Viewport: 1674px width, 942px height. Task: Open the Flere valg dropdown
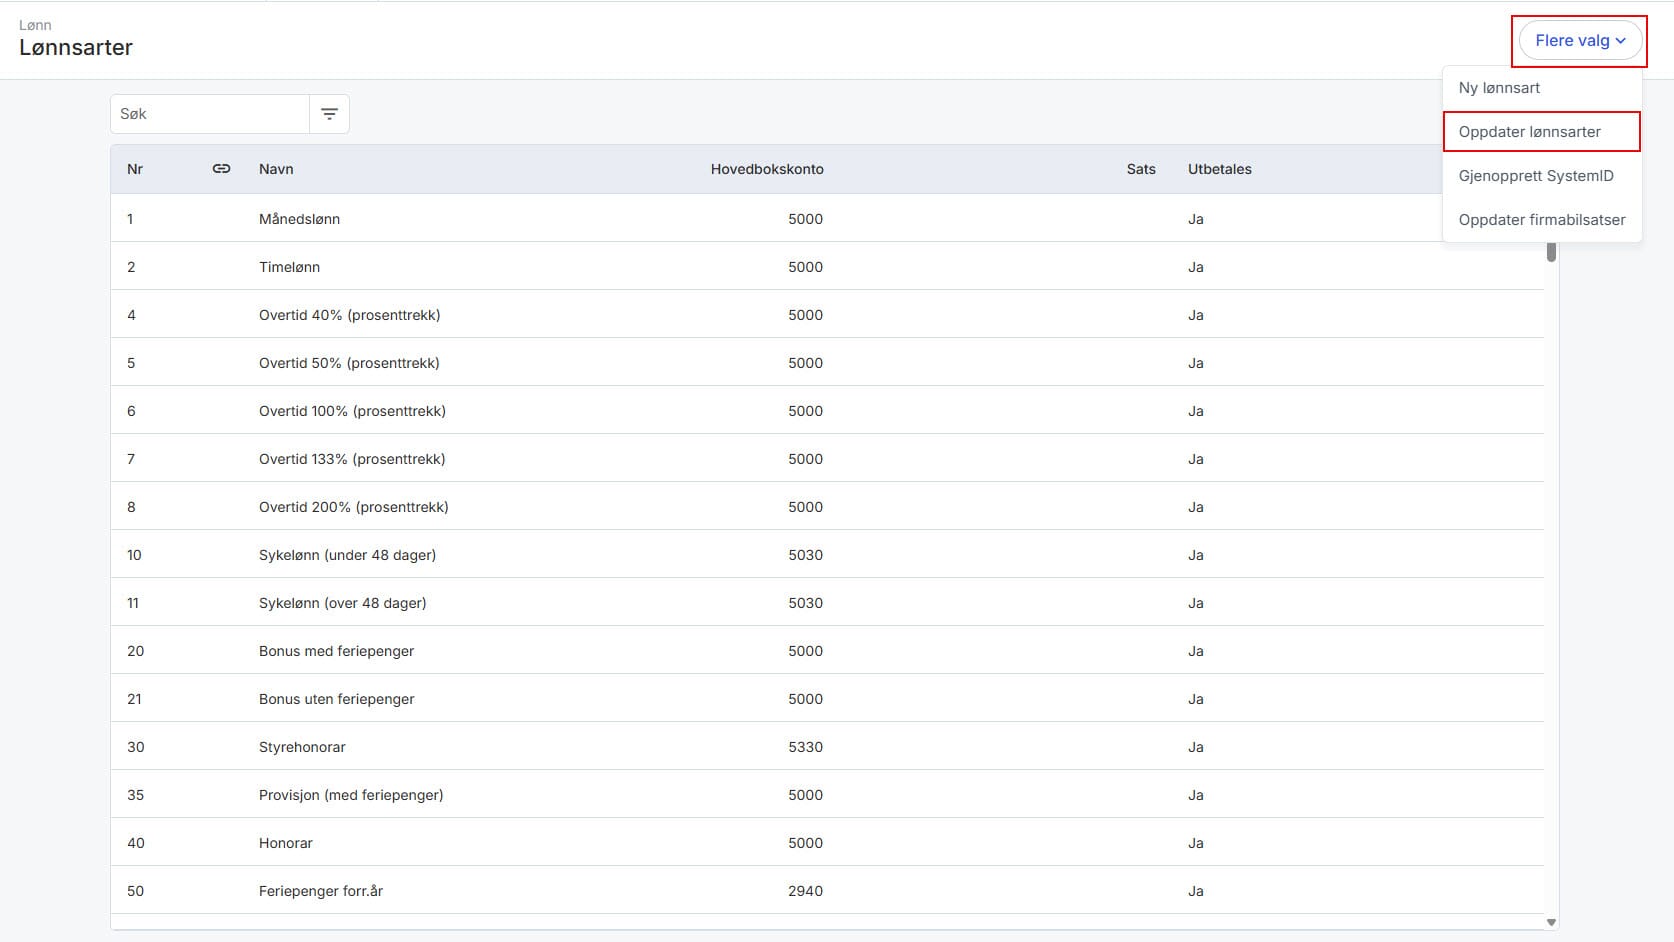point(1579,41)
